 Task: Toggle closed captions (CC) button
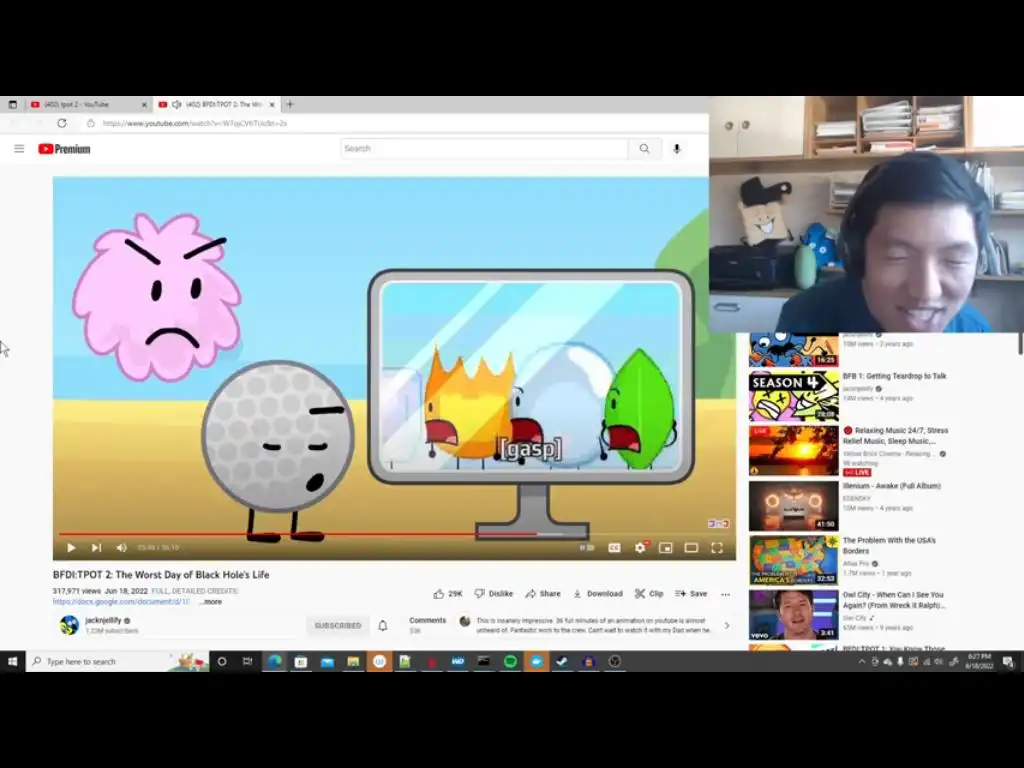(614, 548)
